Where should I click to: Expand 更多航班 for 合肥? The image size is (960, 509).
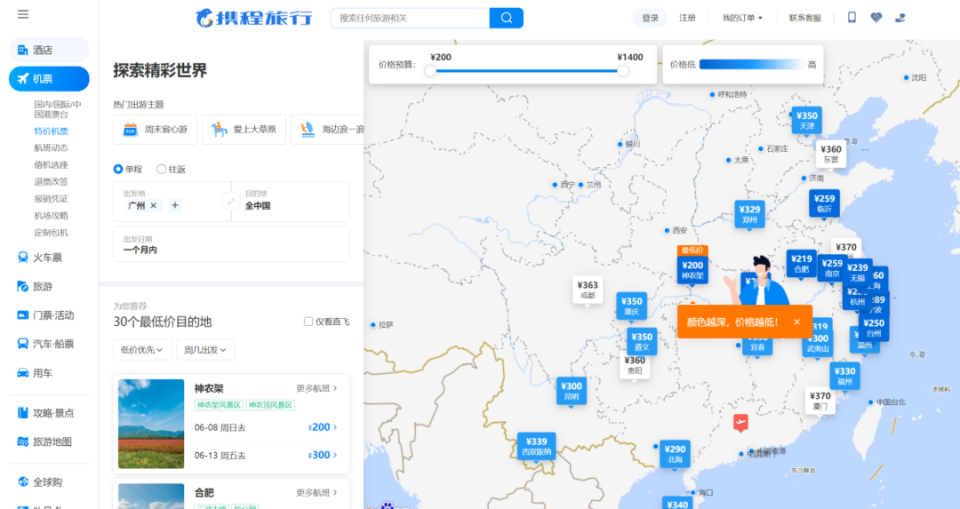317,492
